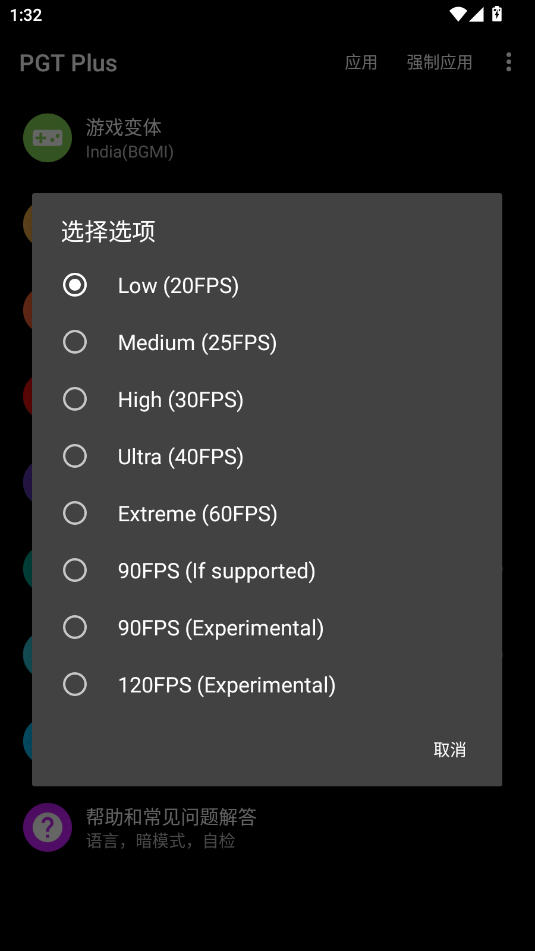
Task: Select High (30FPS) frame rate
Action: (x=267, y=400)
